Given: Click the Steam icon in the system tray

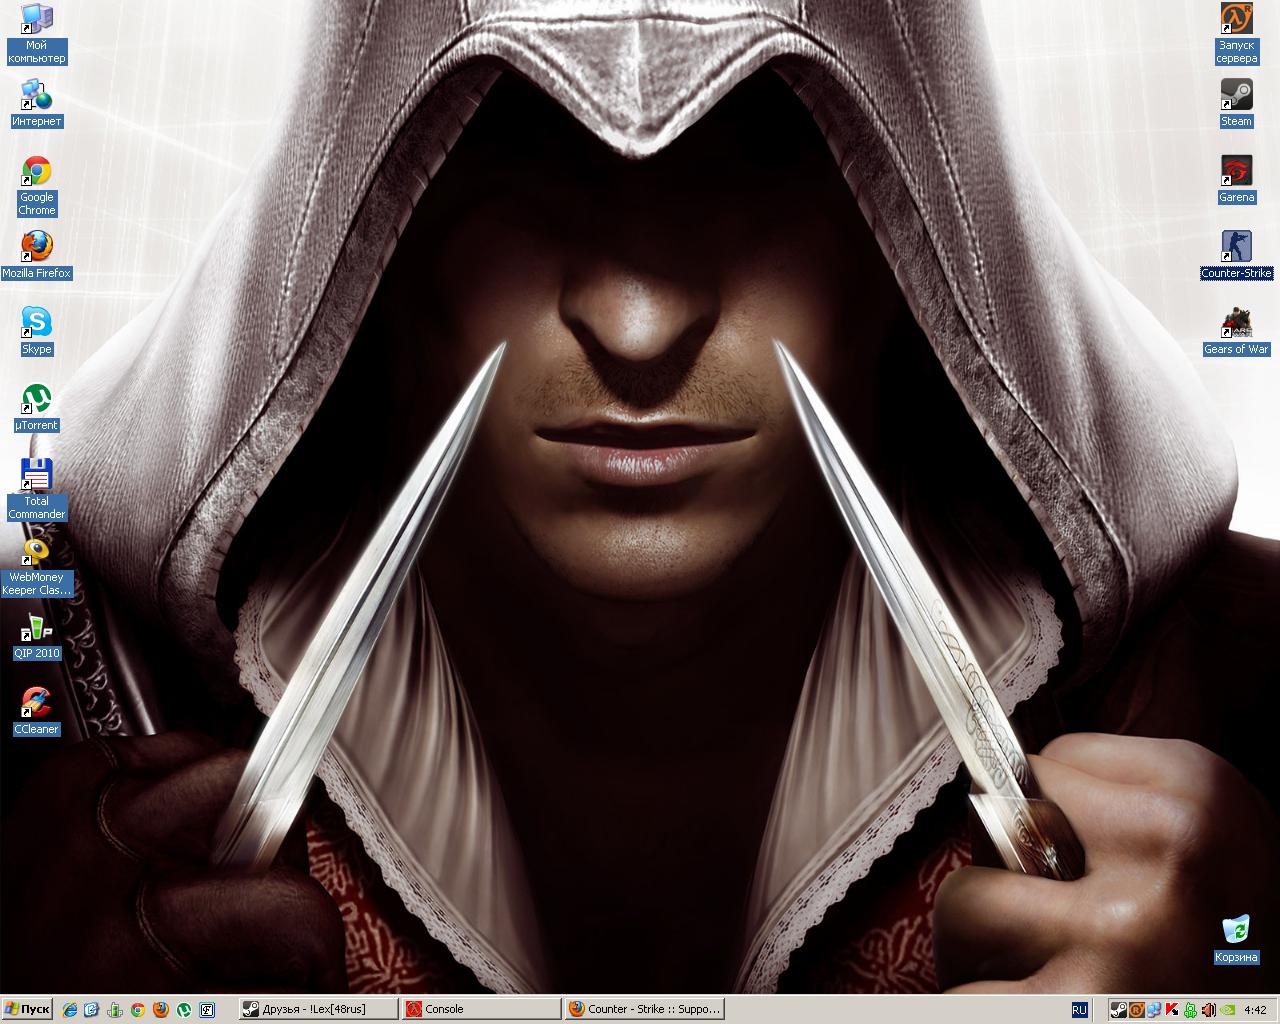Looking at the screenshot, I should coord(1120,1010).
